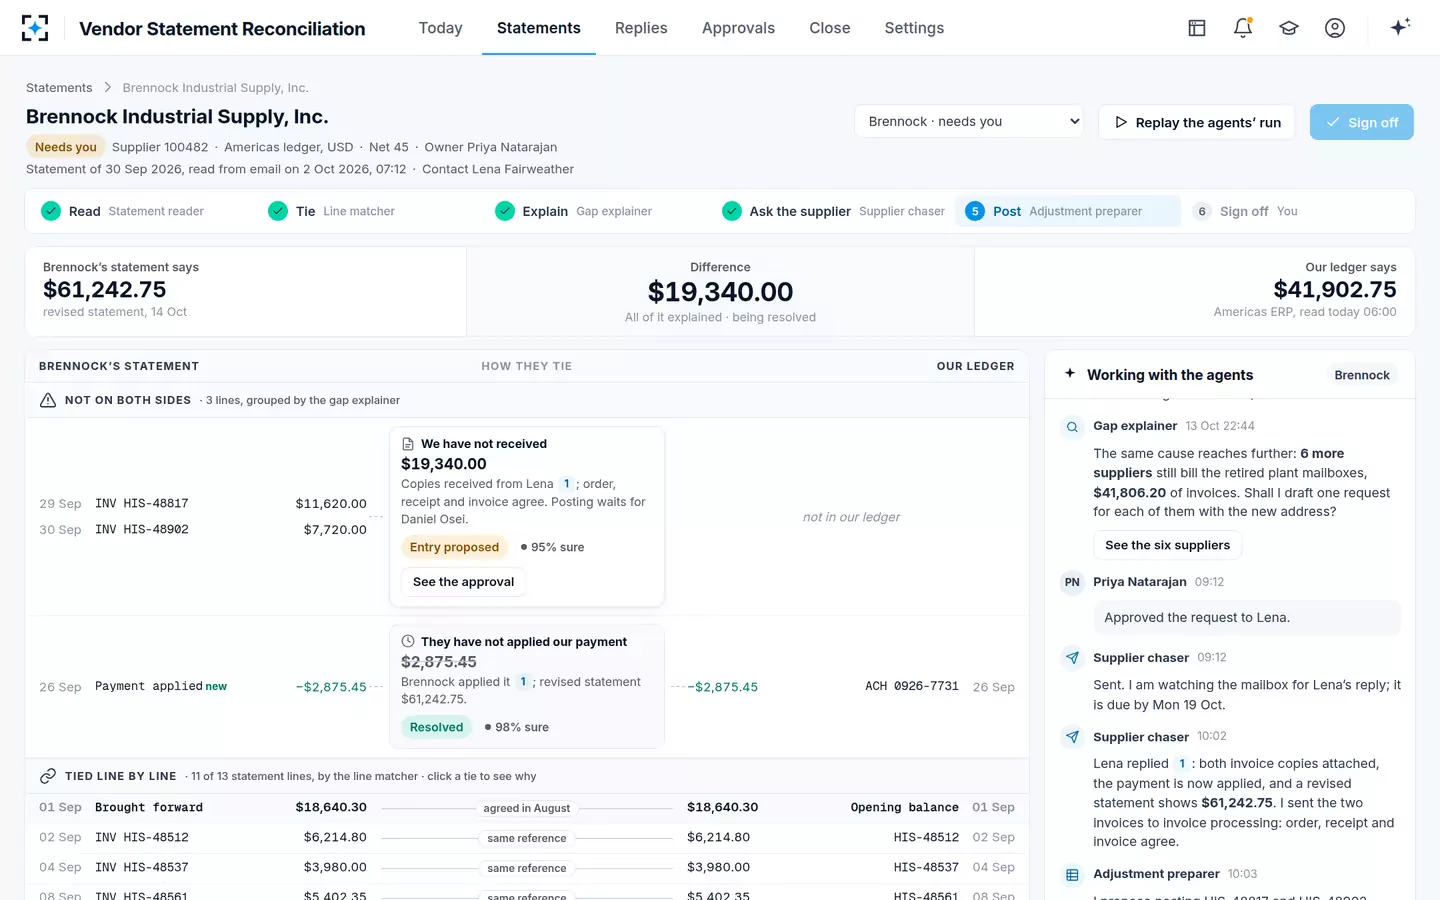Click the sparkle icon beside Working with the agents
Image resolution: width=1440 pixels, height=900 pixels.
(x=1070, y=373)
